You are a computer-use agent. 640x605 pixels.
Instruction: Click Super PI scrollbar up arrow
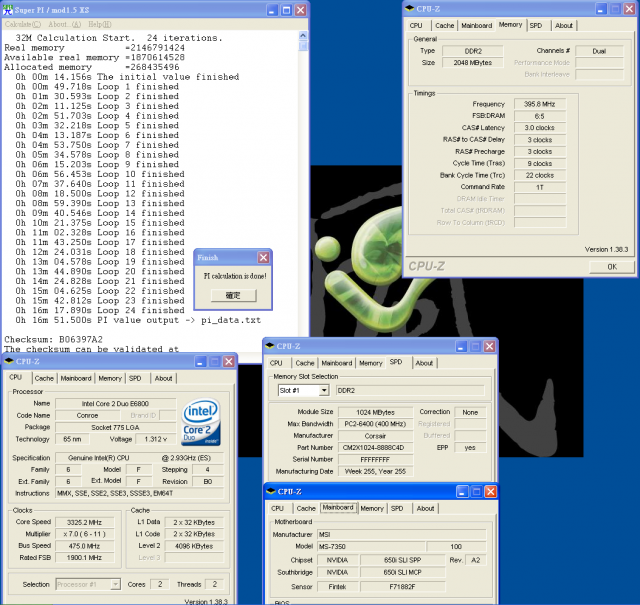pyautogui.click(x=303, y=36)
